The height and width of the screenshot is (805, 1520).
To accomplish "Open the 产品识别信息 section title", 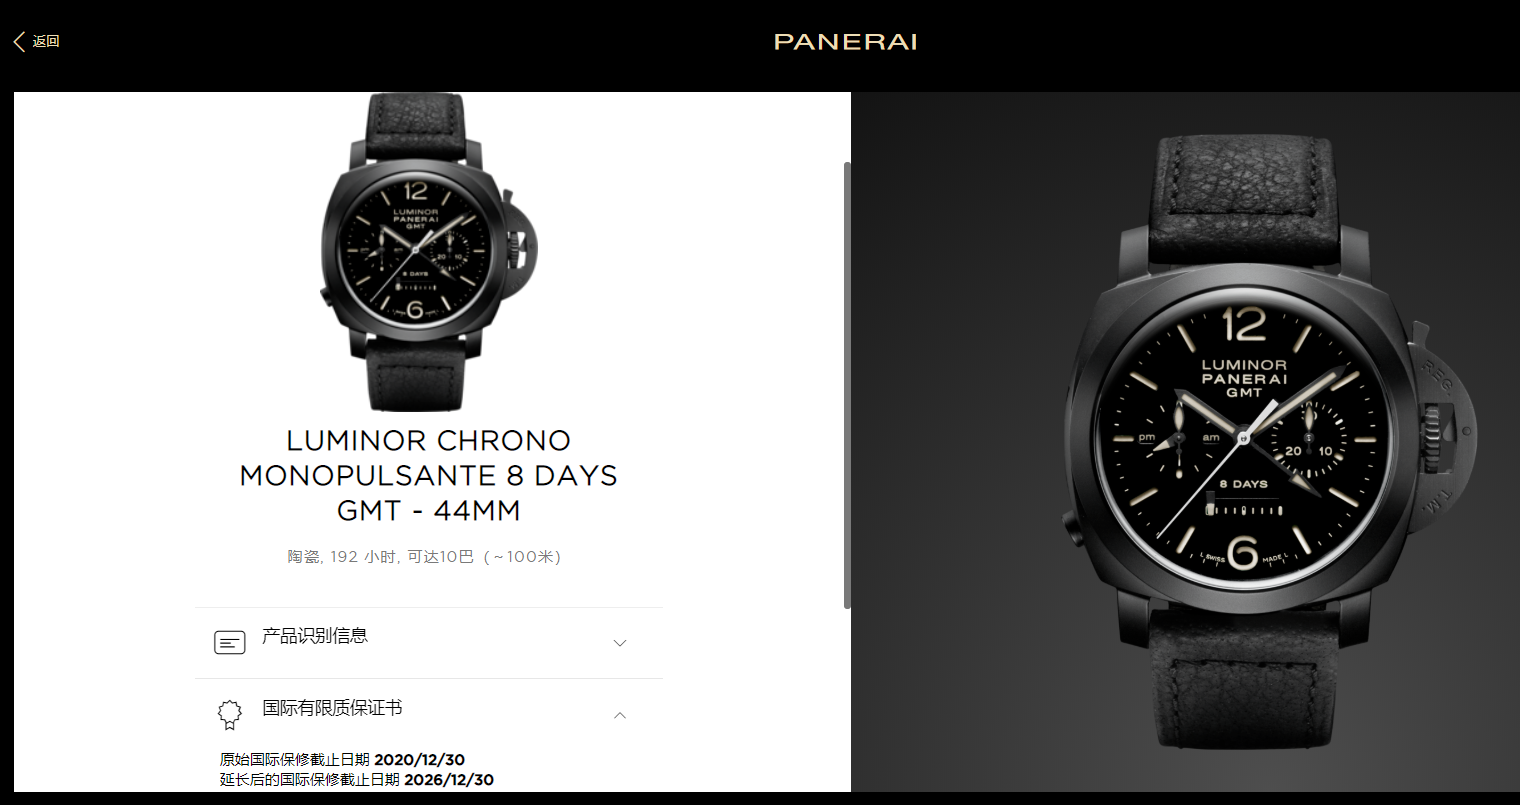I will 315,636.
